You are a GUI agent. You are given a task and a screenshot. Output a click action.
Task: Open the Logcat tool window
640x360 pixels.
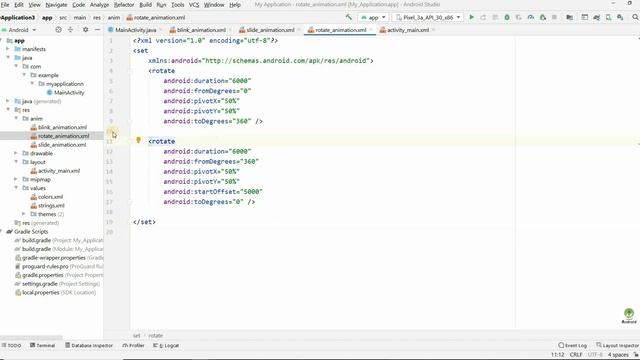[x=166, y=345]
